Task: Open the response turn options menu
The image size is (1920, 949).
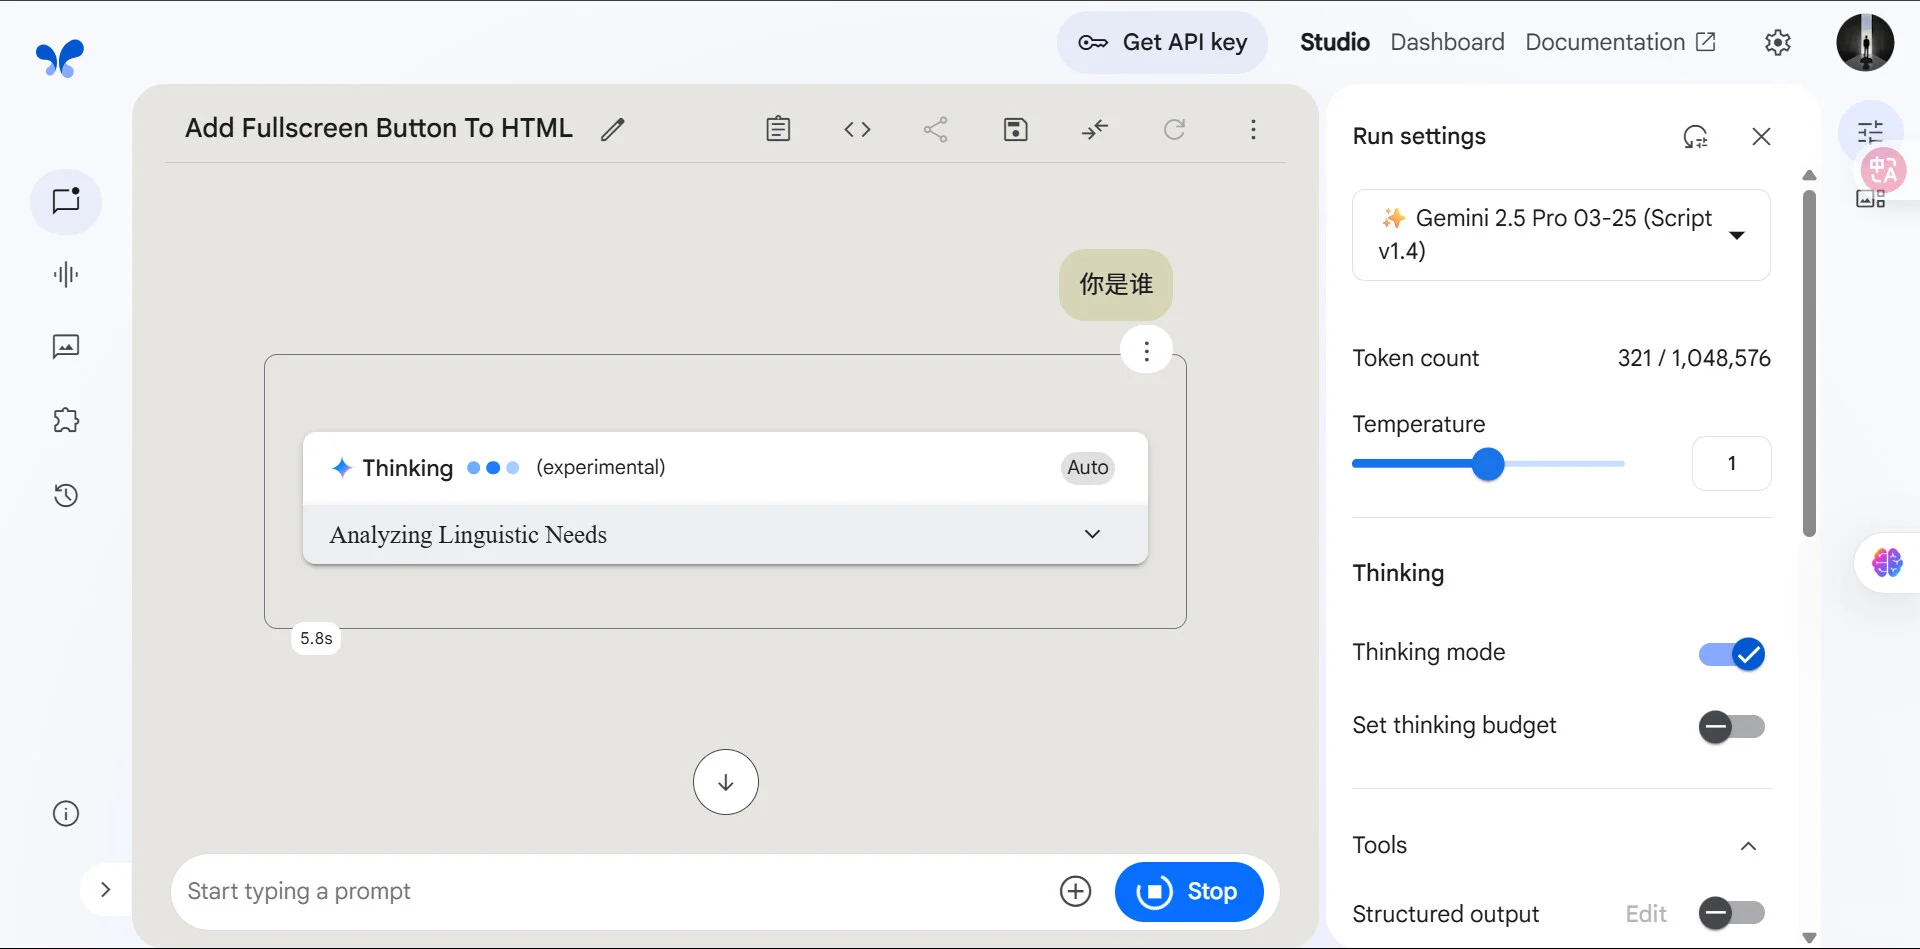Action: [x=1146, y=351]
